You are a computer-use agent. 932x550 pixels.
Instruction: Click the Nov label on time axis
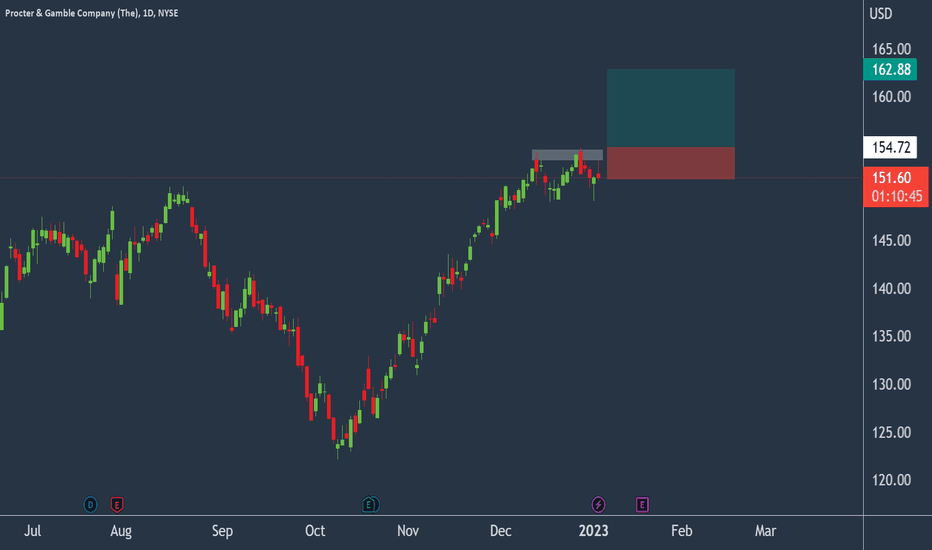tap(408, 530)
